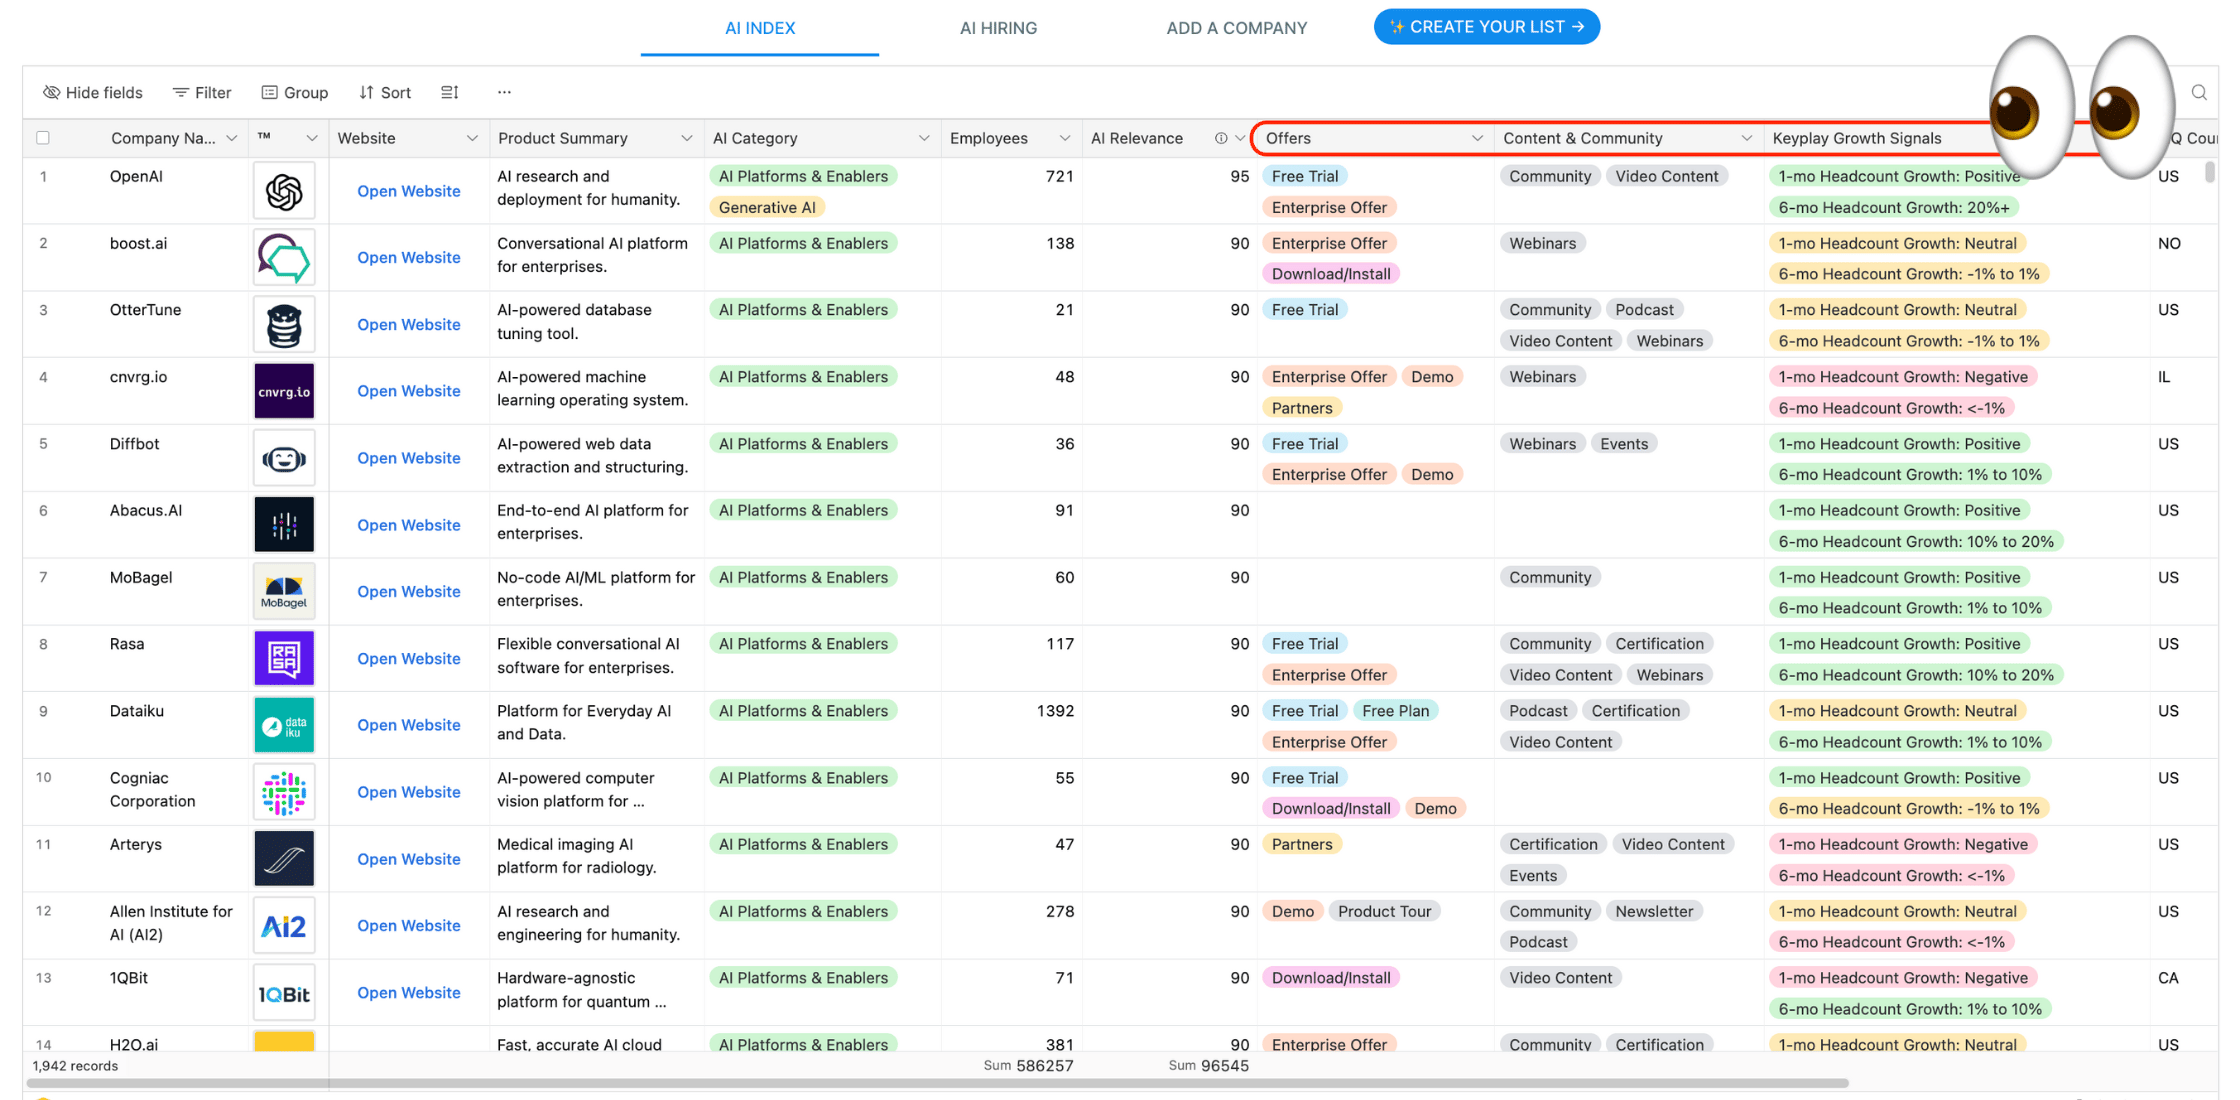Open the ADD A COMPANY tab
Screen dimensions: 2240x1100
pos(1236,28)
